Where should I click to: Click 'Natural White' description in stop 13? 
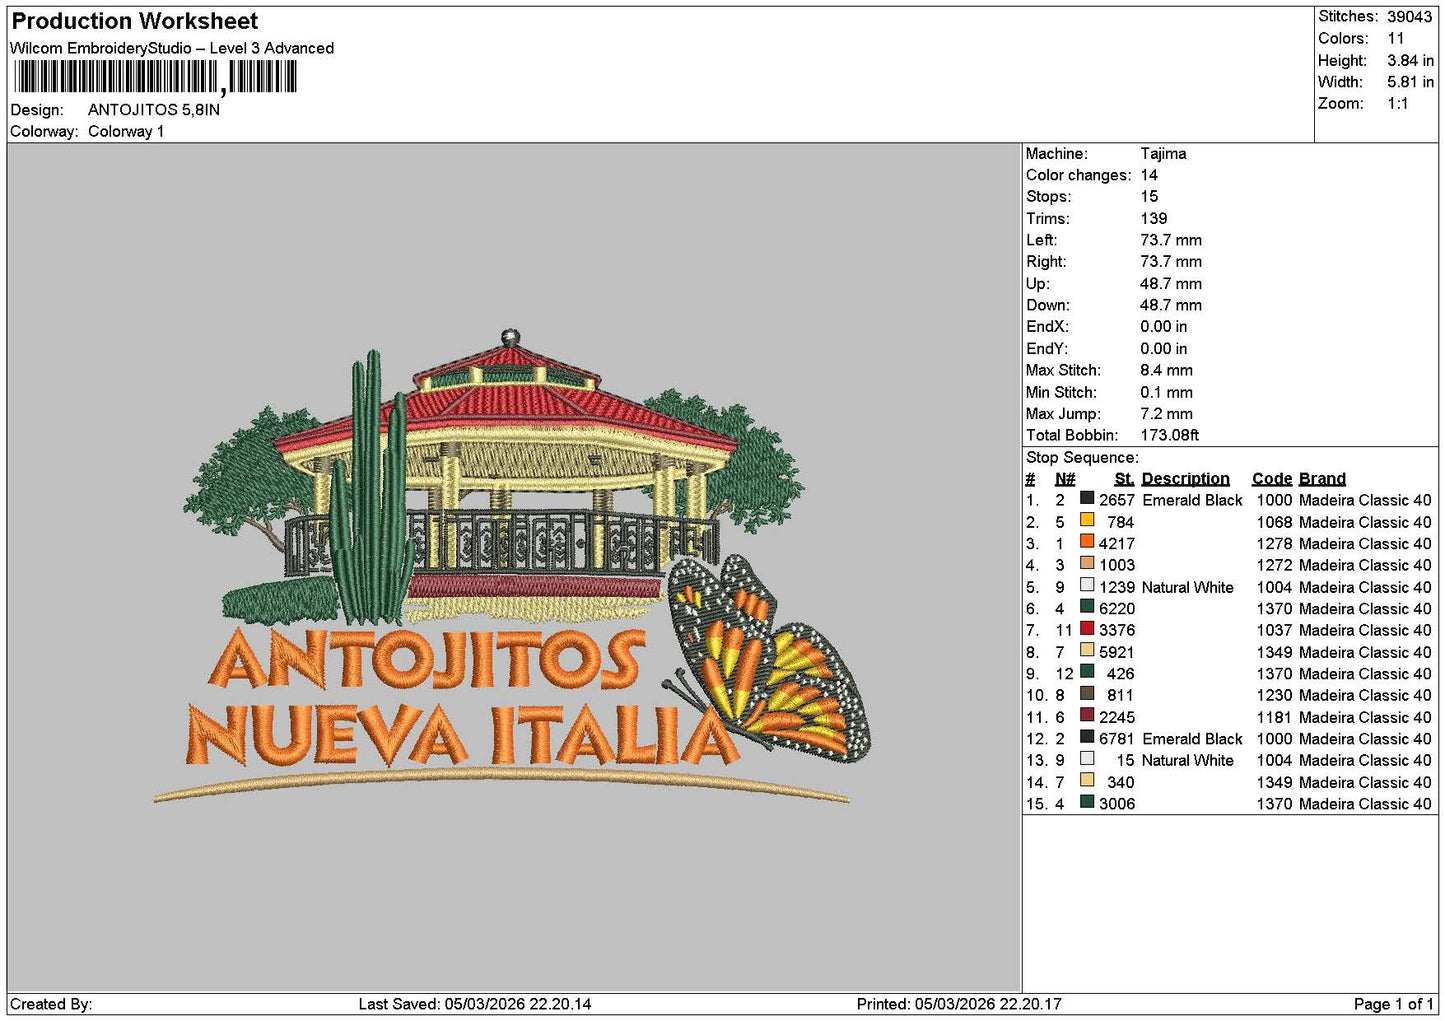click(1188, 761)
